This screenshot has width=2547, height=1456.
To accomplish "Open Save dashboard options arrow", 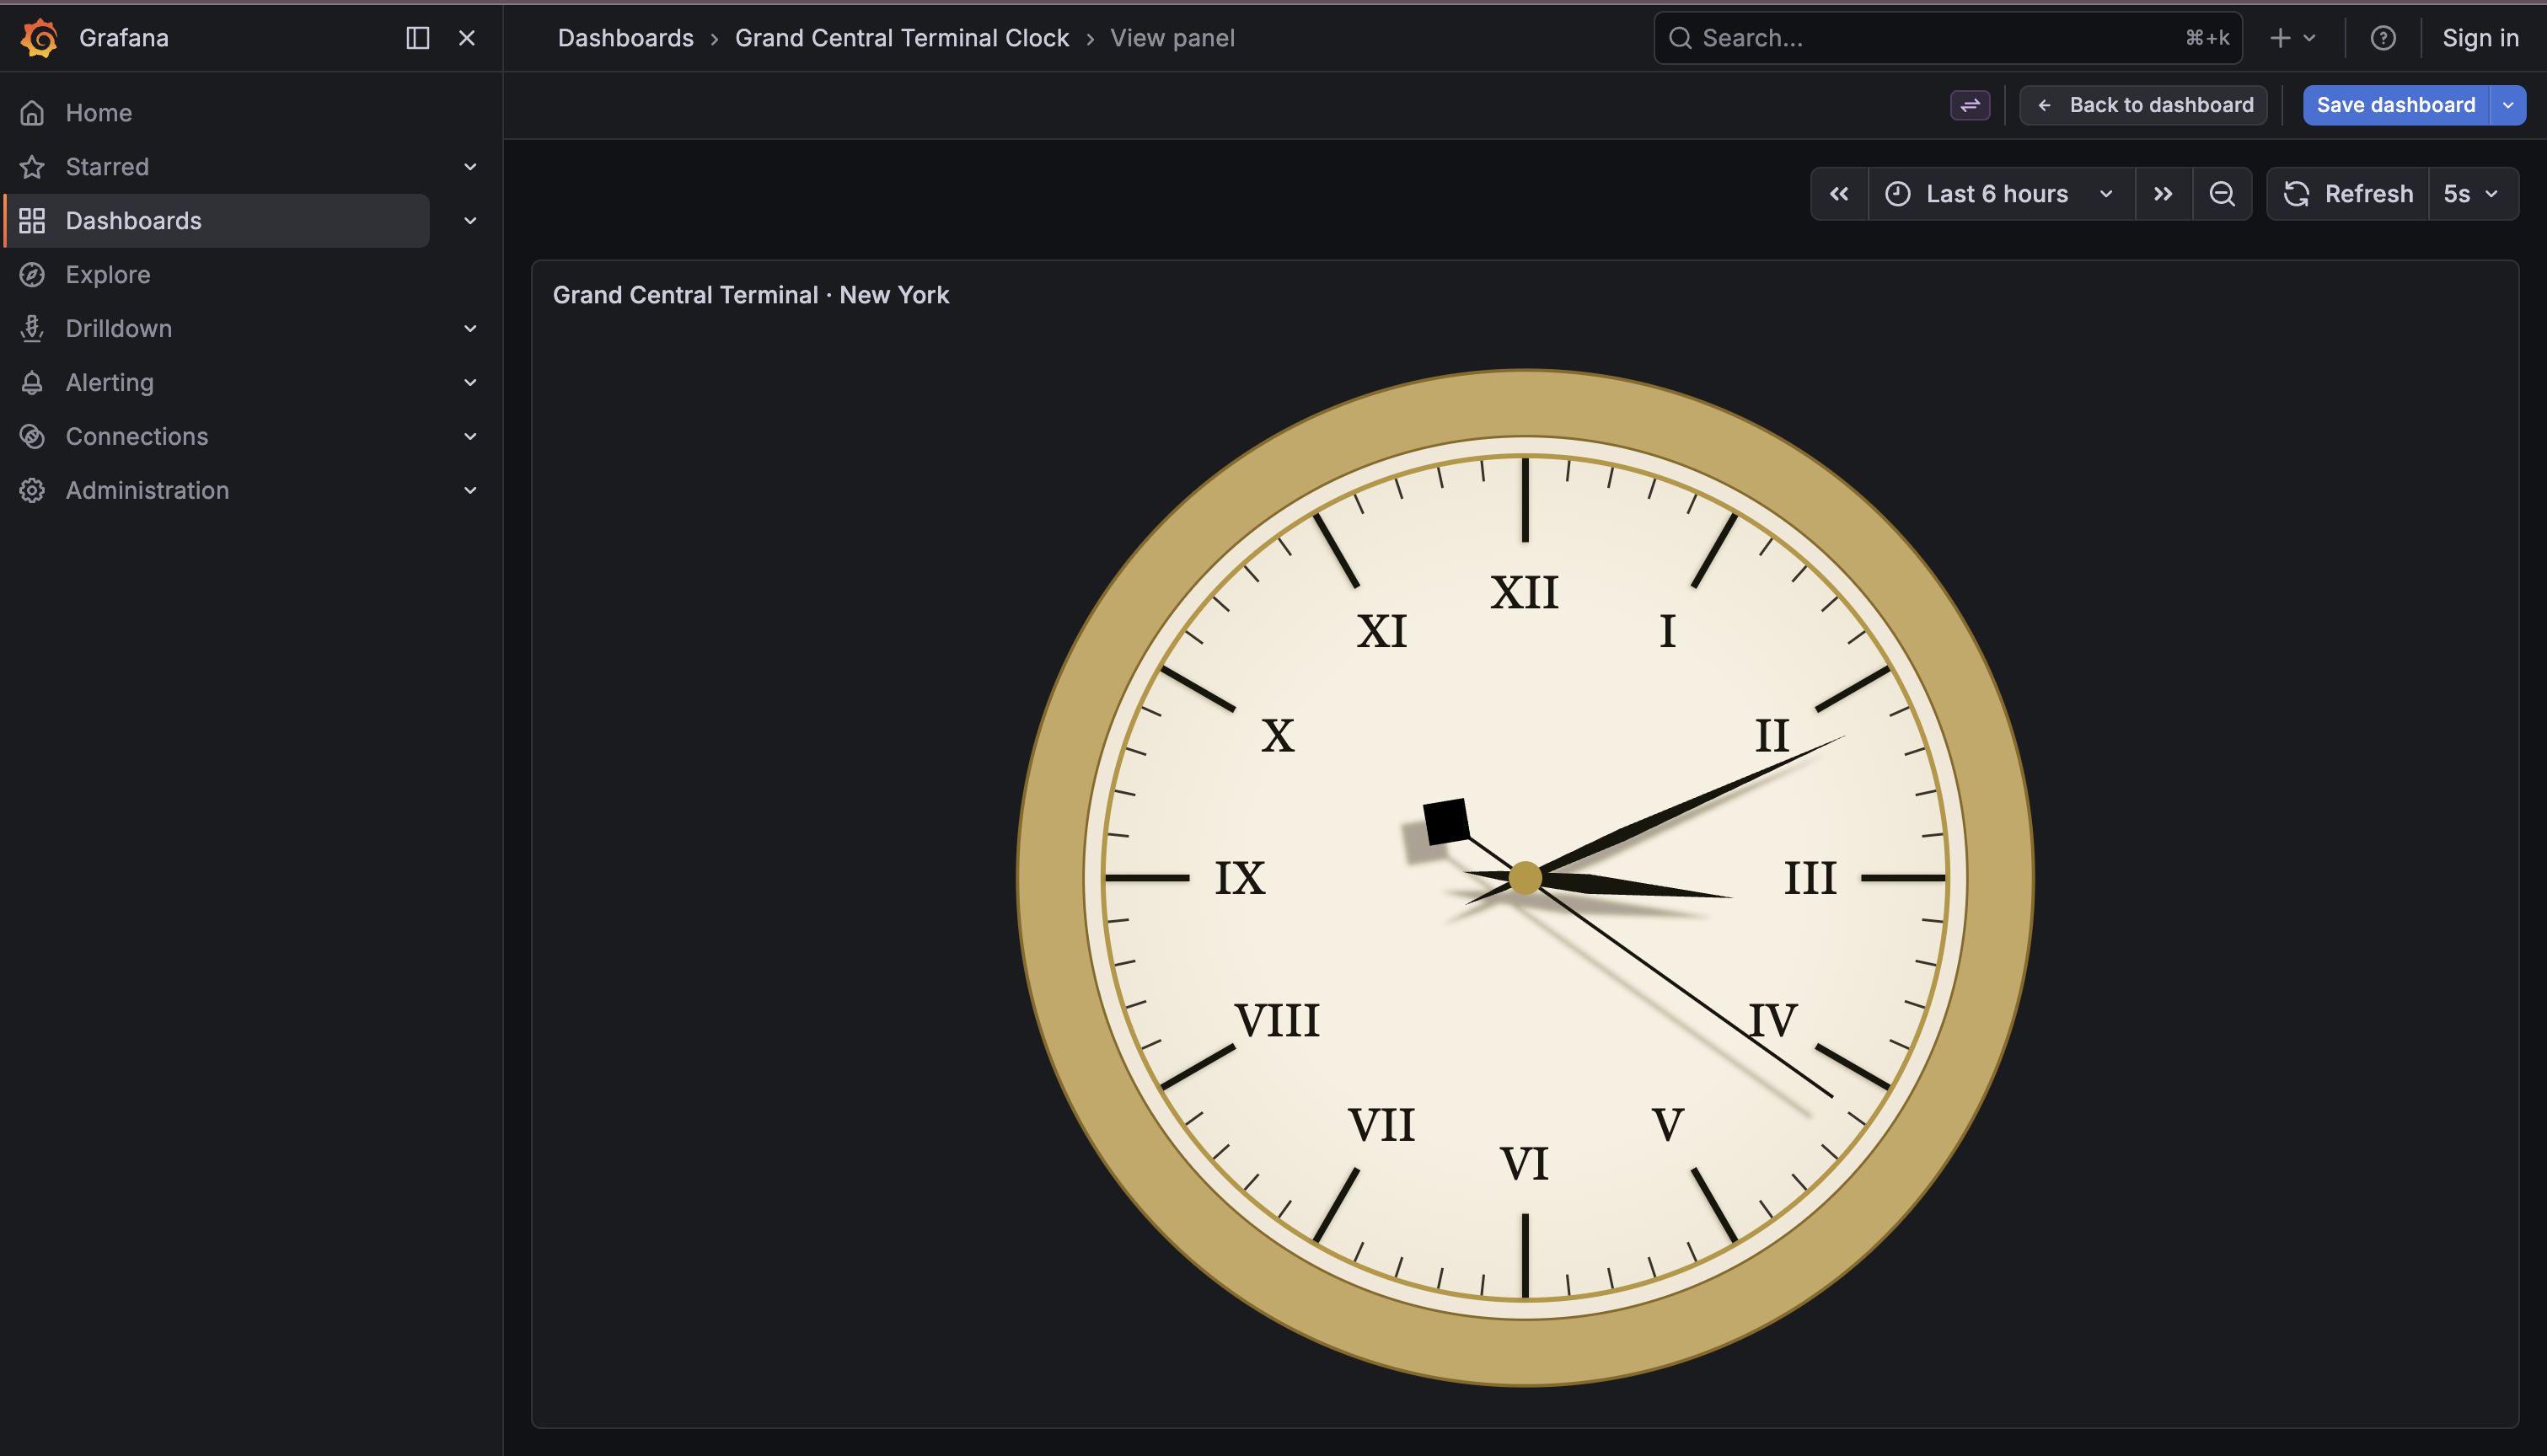I will click(2508, 105).
